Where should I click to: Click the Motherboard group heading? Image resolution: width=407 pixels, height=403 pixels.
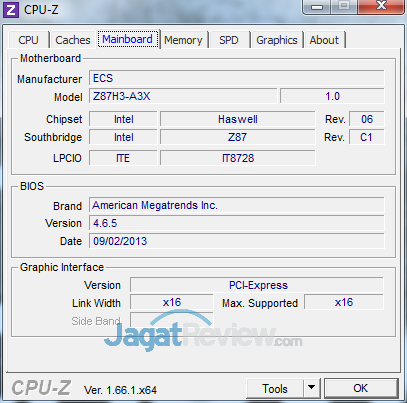click(50, 58)
